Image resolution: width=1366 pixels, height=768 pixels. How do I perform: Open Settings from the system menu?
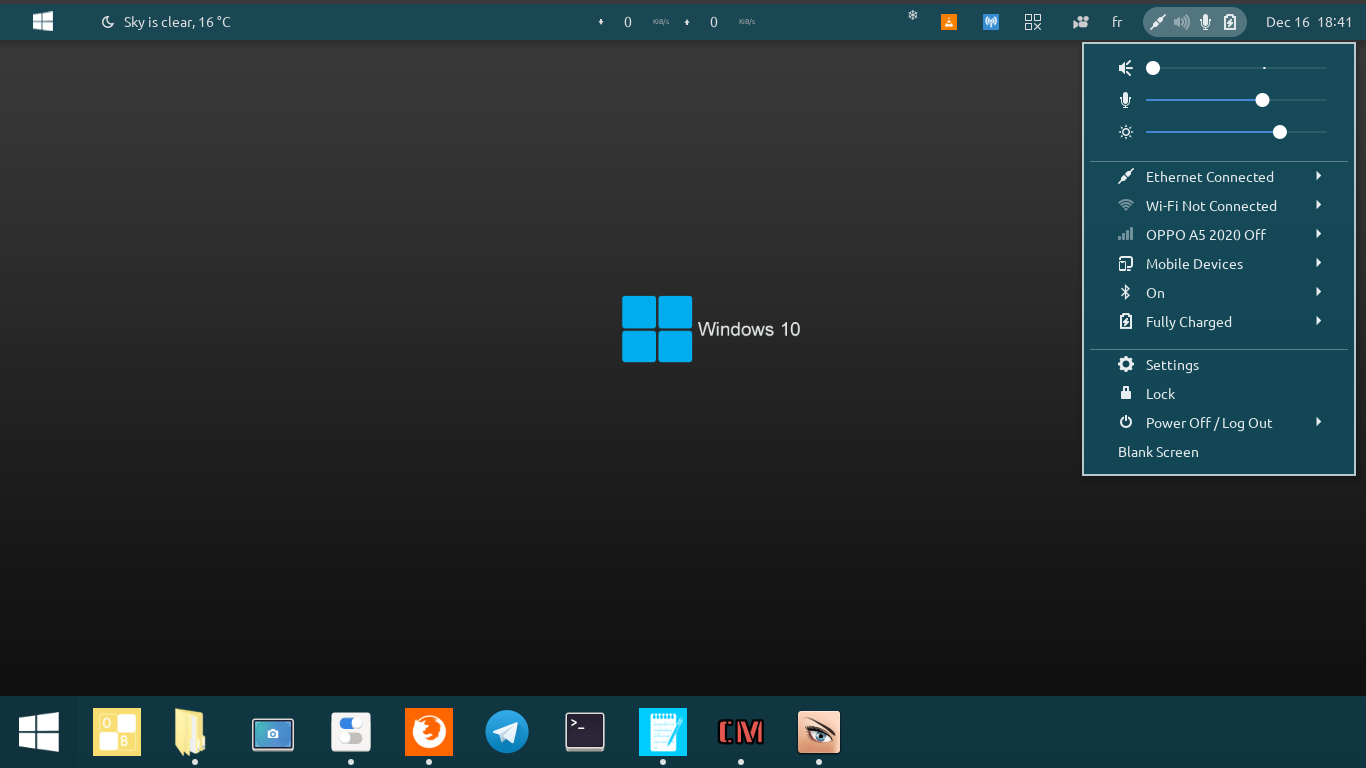(x=1218, y=365)
